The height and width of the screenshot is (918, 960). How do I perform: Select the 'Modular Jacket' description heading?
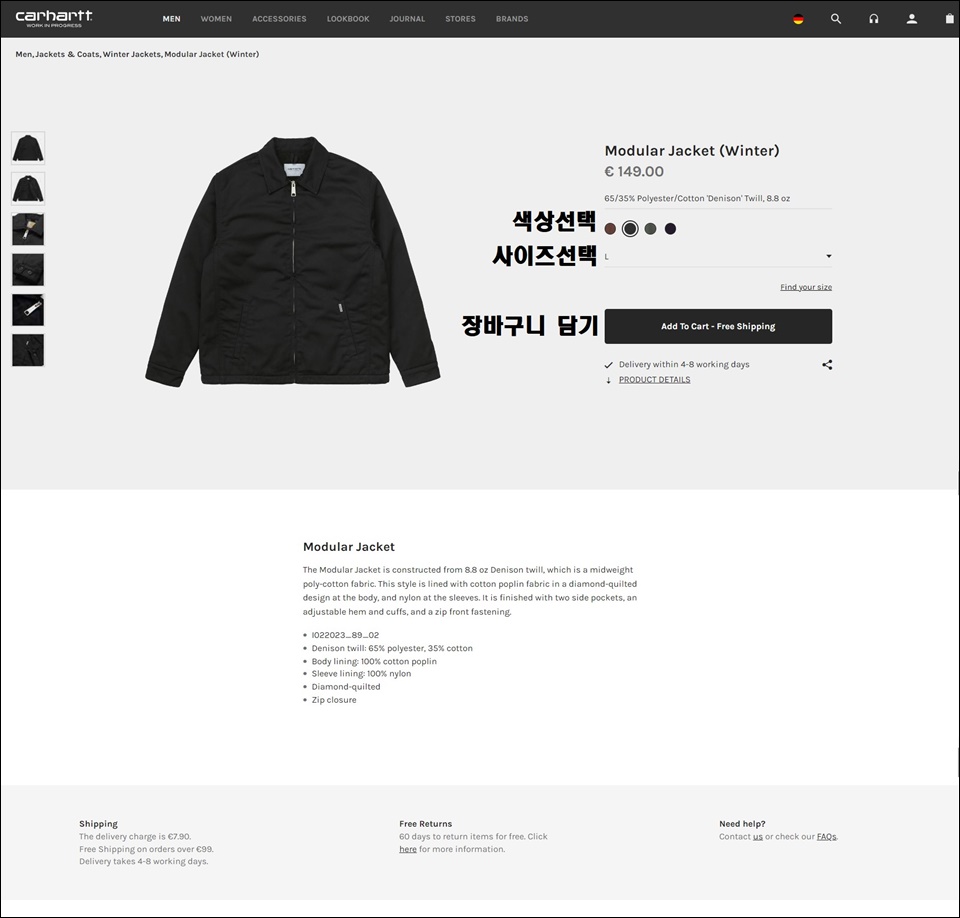pyautogui.click(x=349, y=547)
